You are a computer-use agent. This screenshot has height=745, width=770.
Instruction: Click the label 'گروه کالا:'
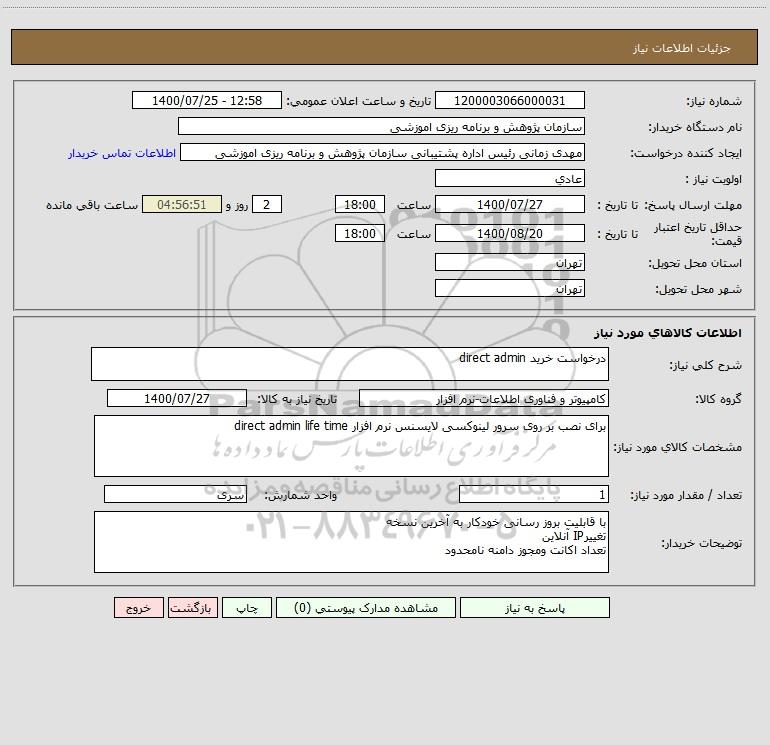[718, 399]
